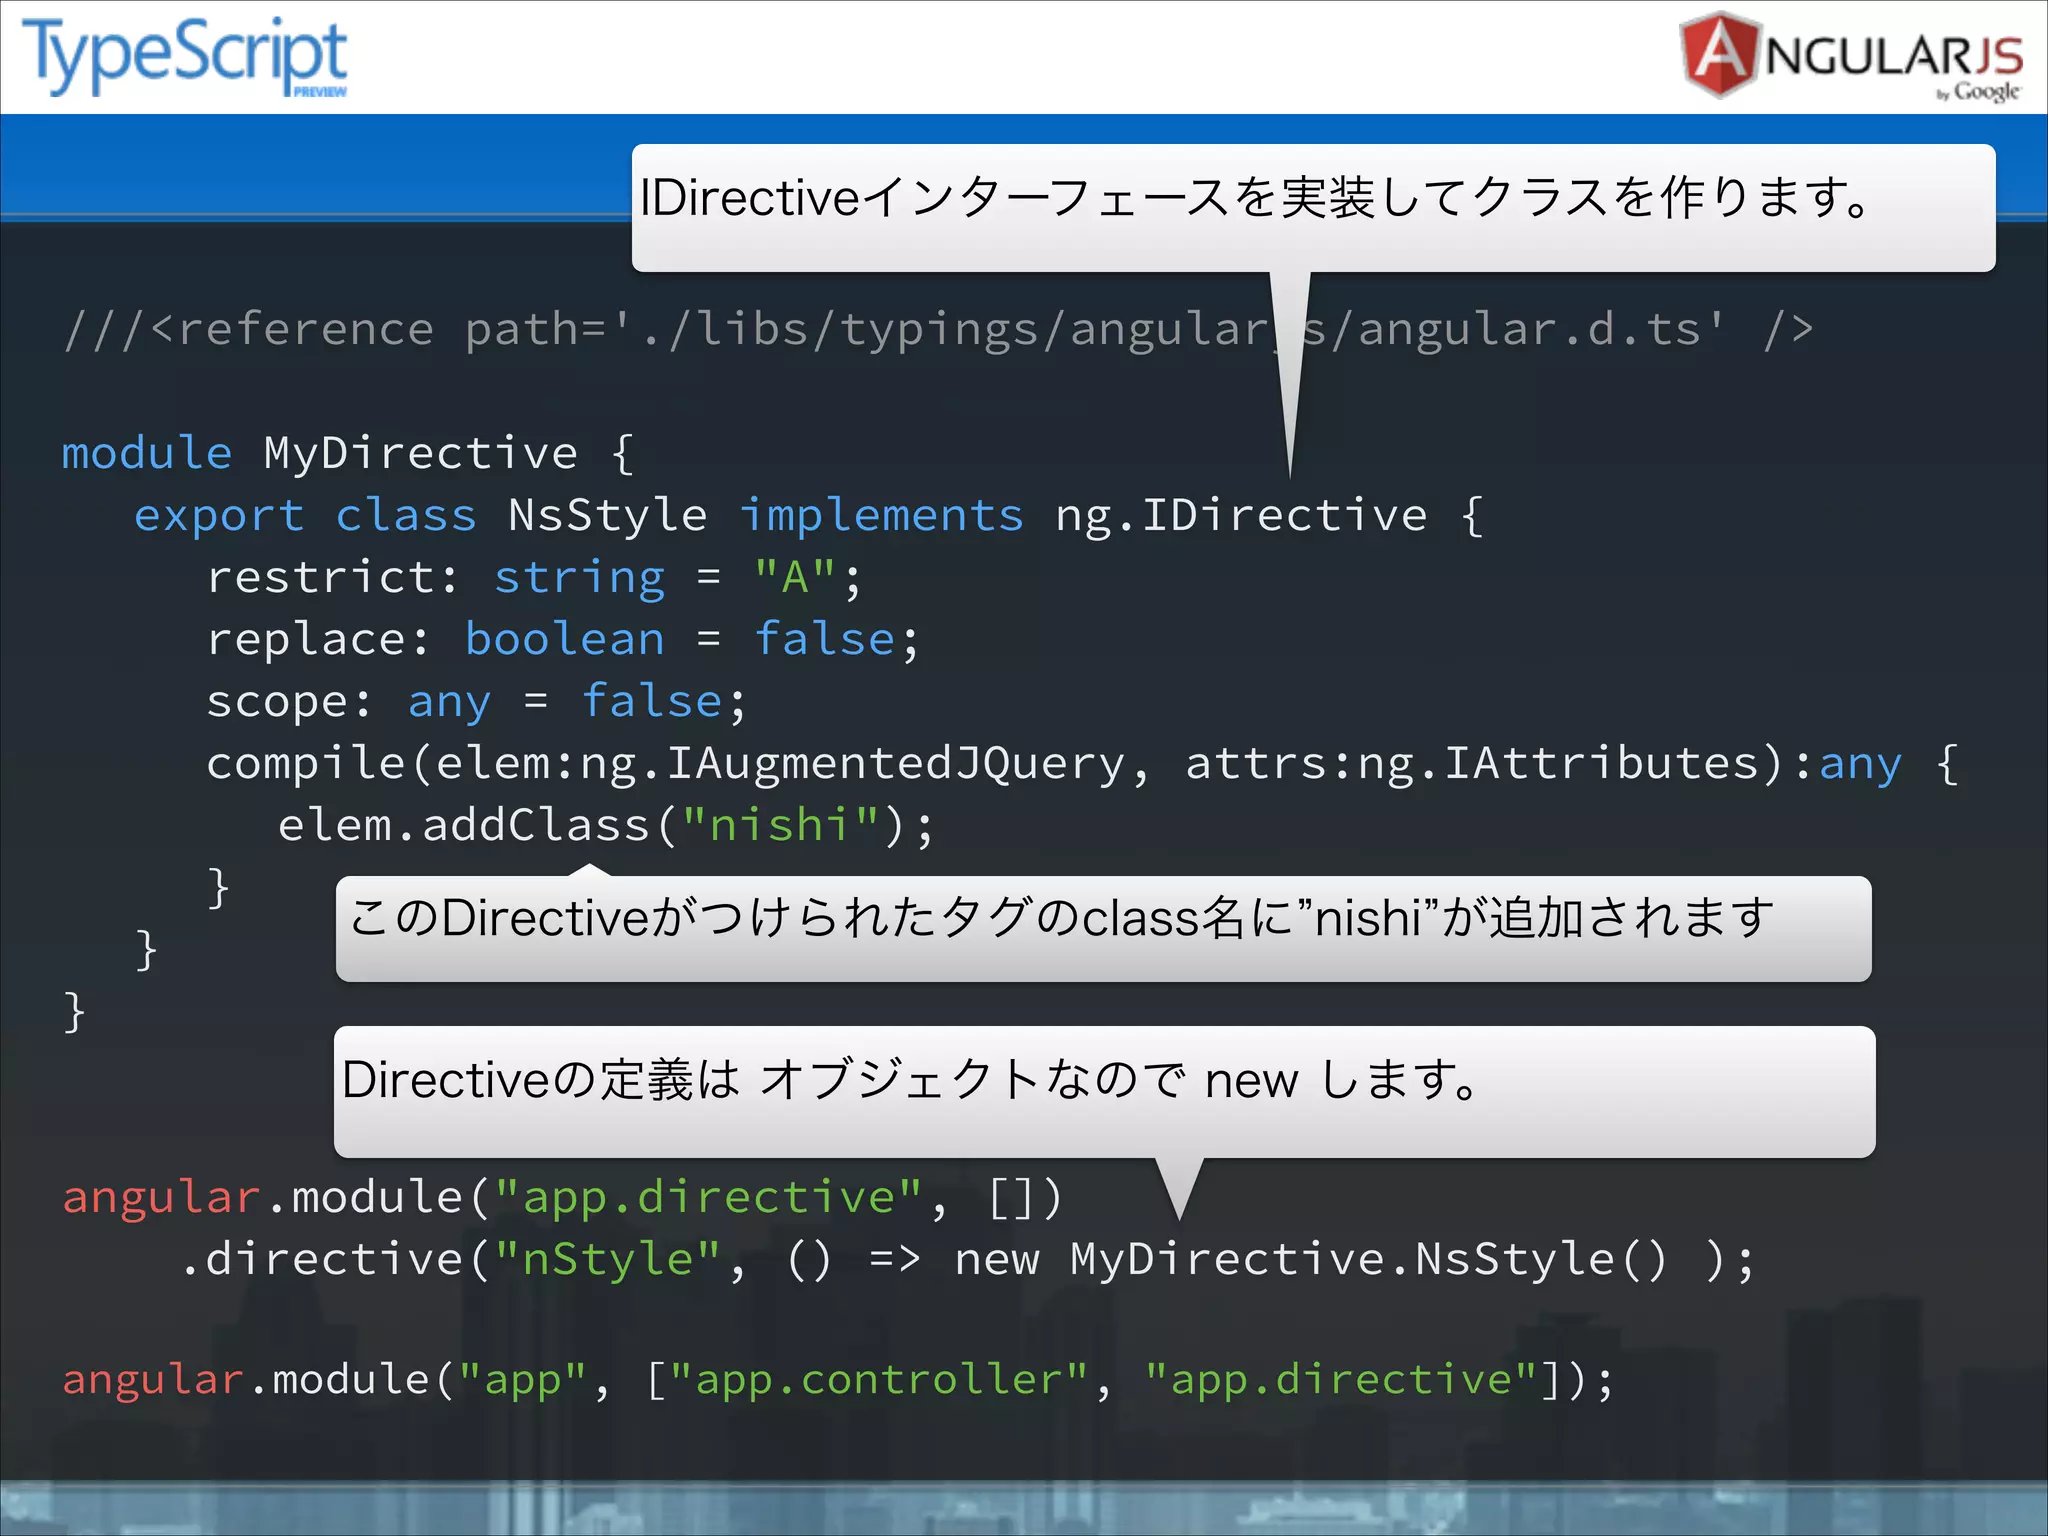
Task: Click the "by Google" text under AngularJS
Action: coord(1979,92)
